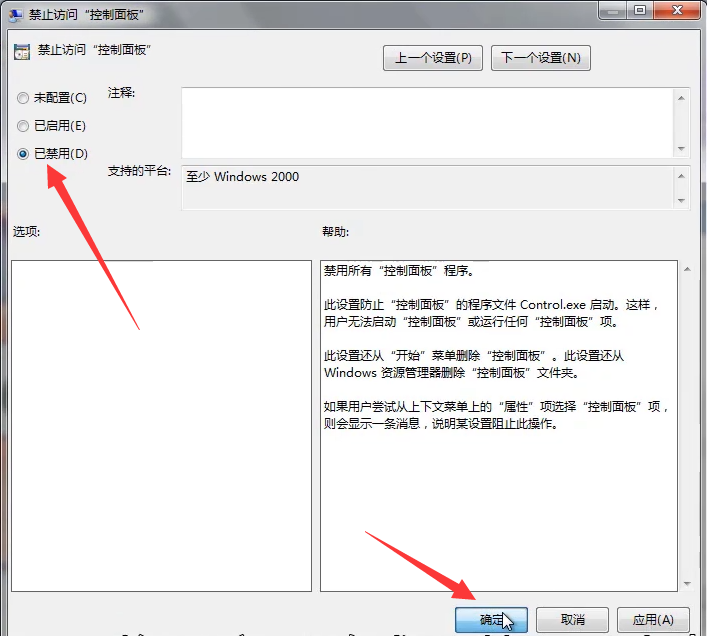Click the 帮助 panel scroll up arrow

point(685,269)
